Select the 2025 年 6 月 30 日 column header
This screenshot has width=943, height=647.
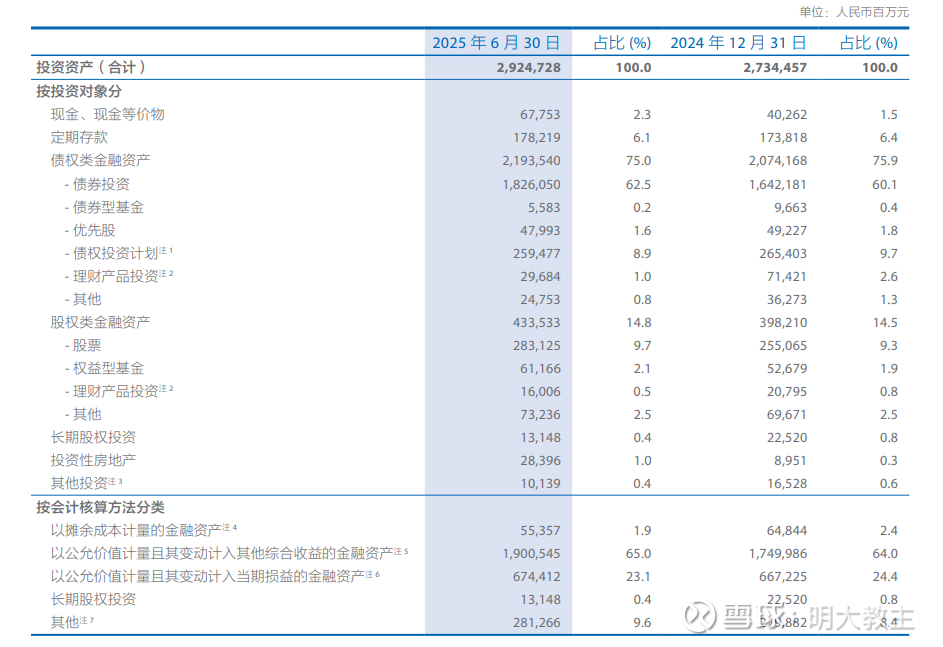click(x=496, y=43)
